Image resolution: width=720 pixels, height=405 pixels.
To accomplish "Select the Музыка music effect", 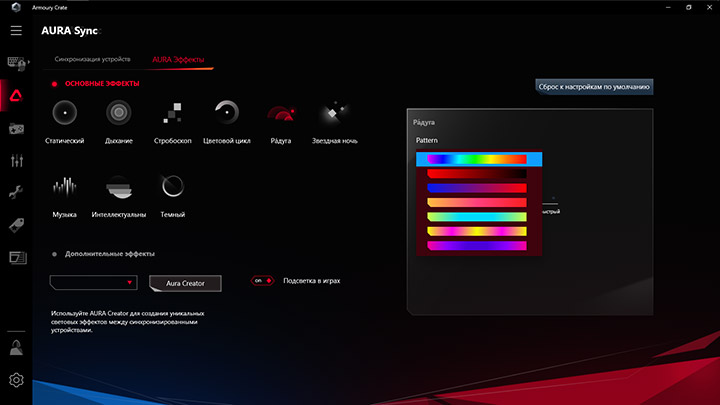I will pyautogui.click(x=65, y=196).
